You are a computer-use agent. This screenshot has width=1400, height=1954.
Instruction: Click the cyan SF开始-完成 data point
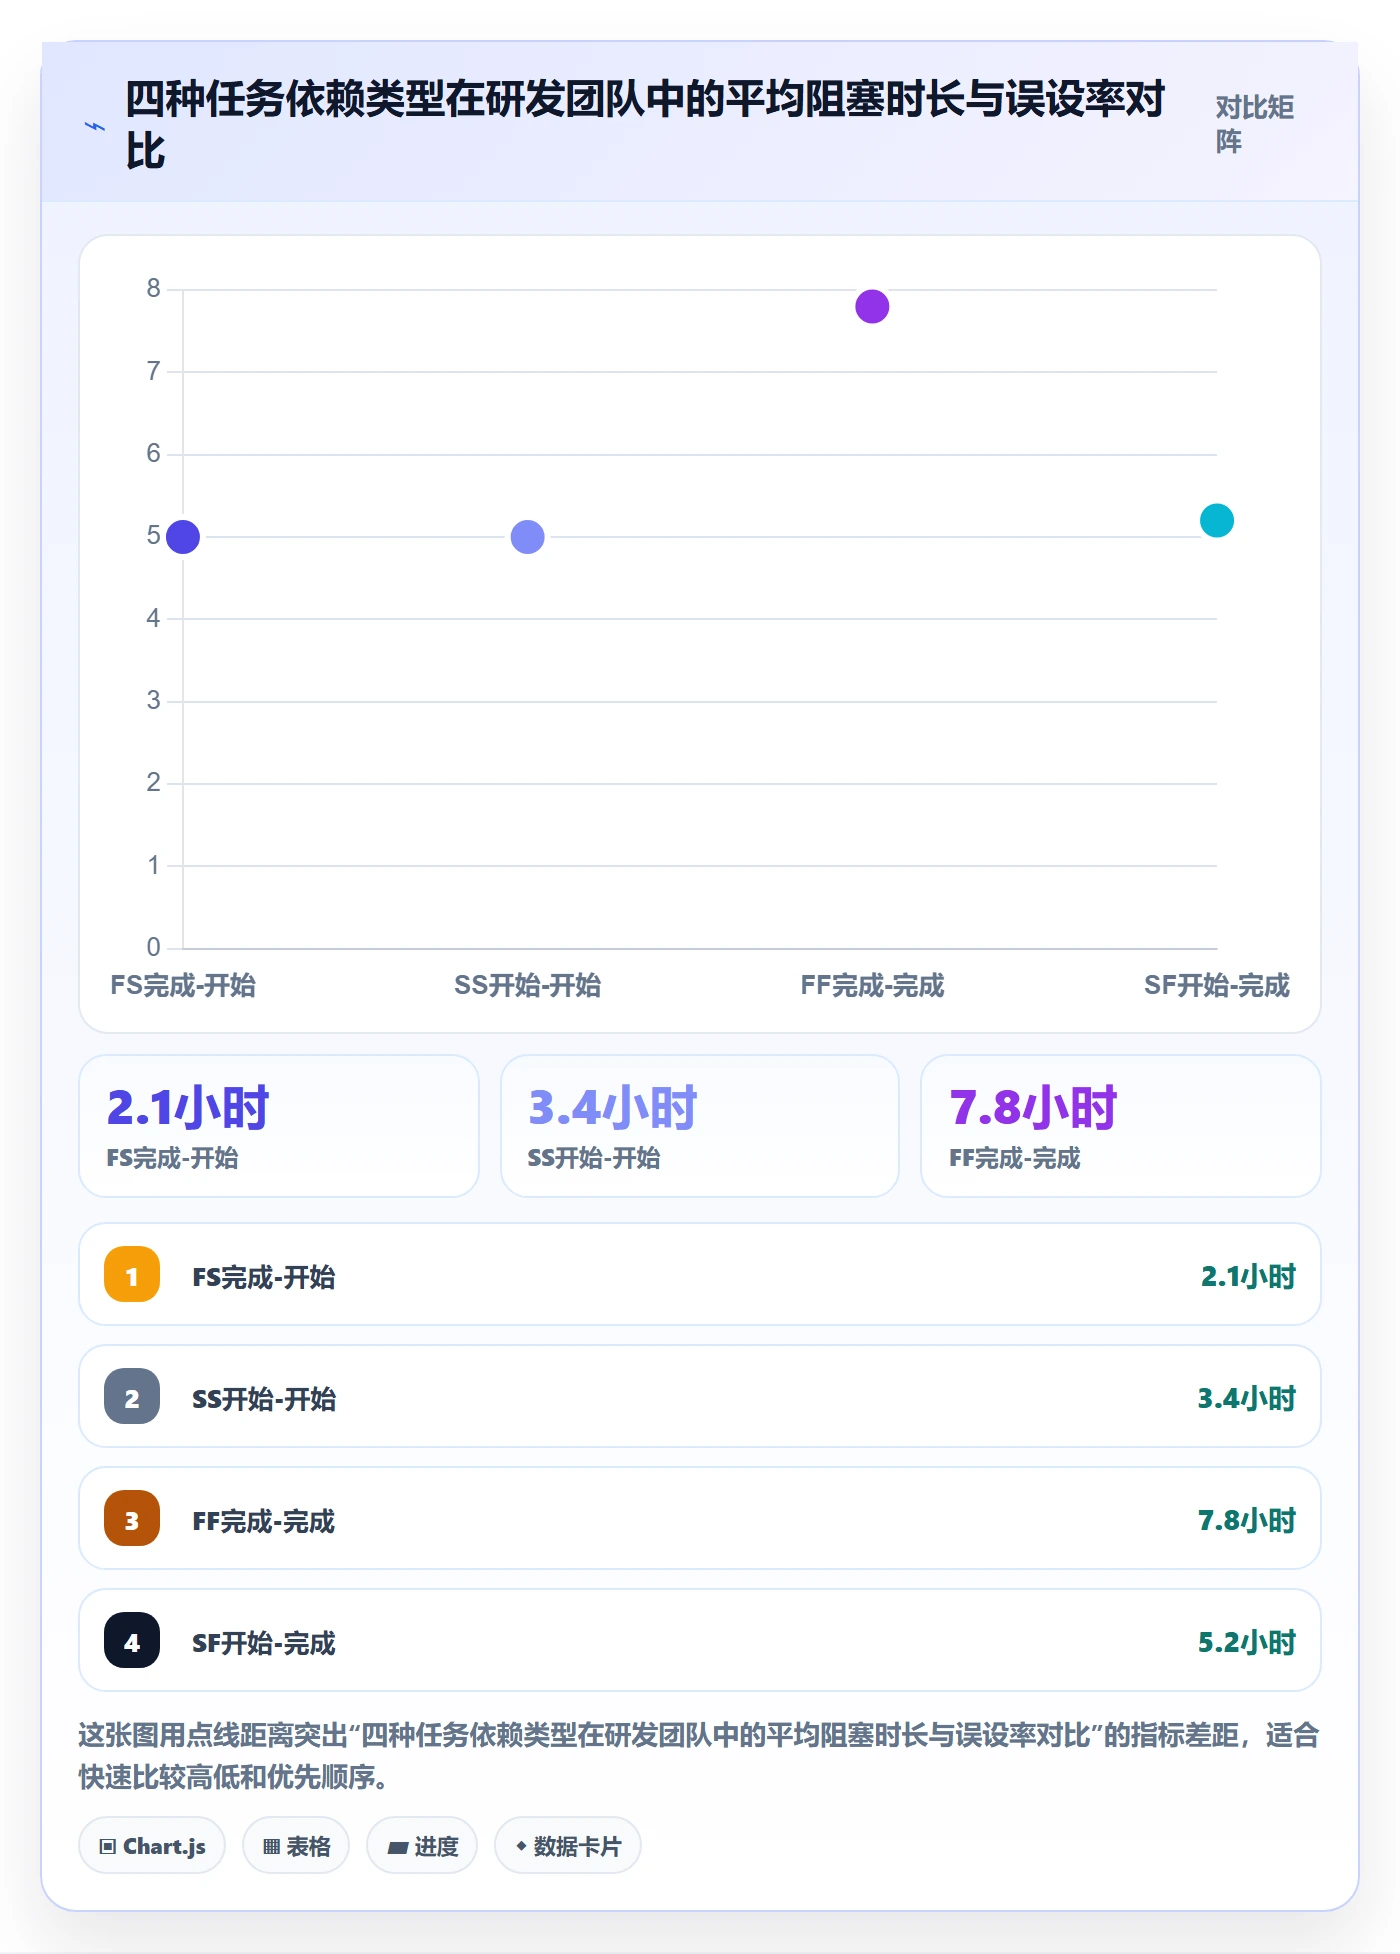click(1216, 520)
